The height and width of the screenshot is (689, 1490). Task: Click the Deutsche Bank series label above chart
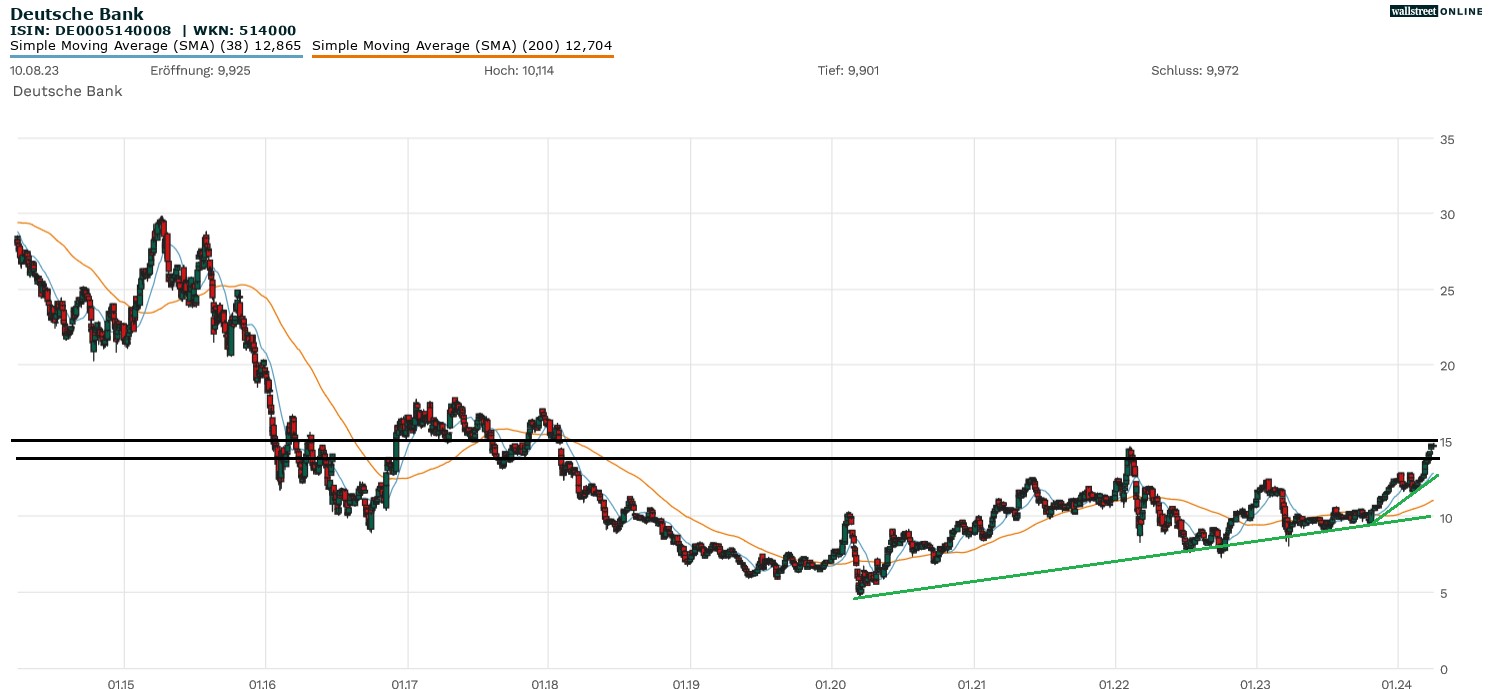click(67, 91)
